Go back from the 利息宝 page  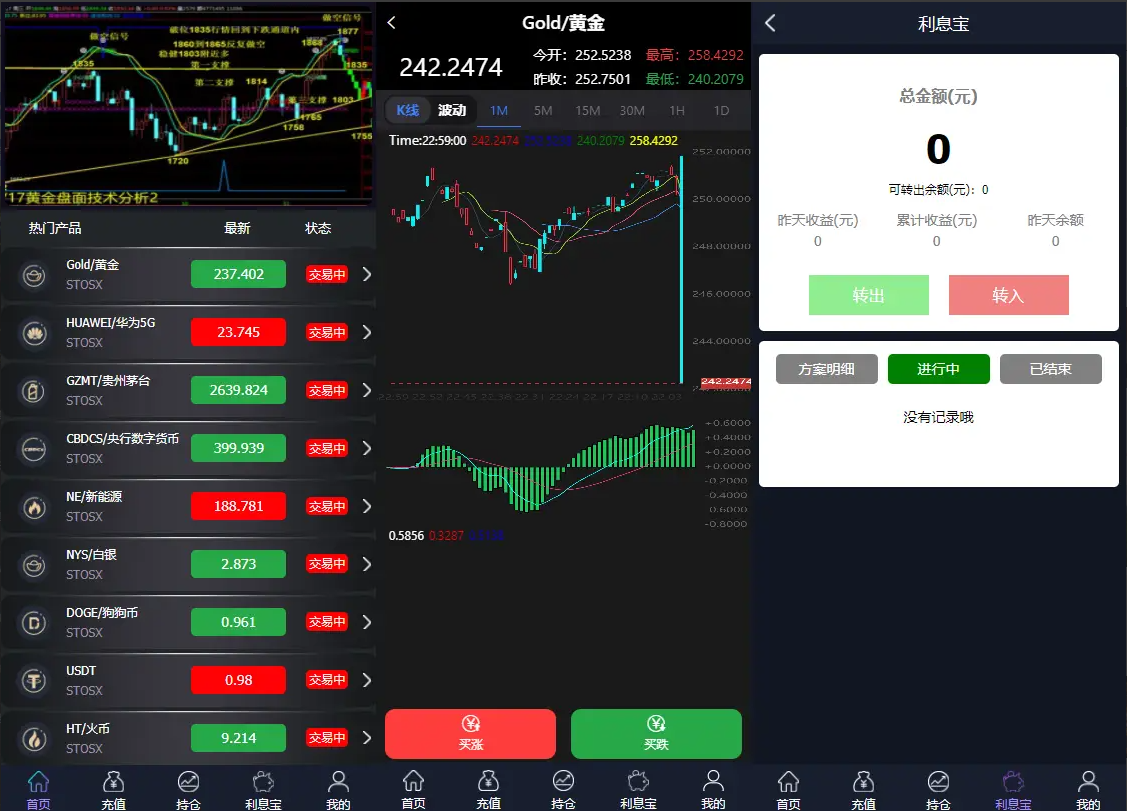[x=770, y=24]
